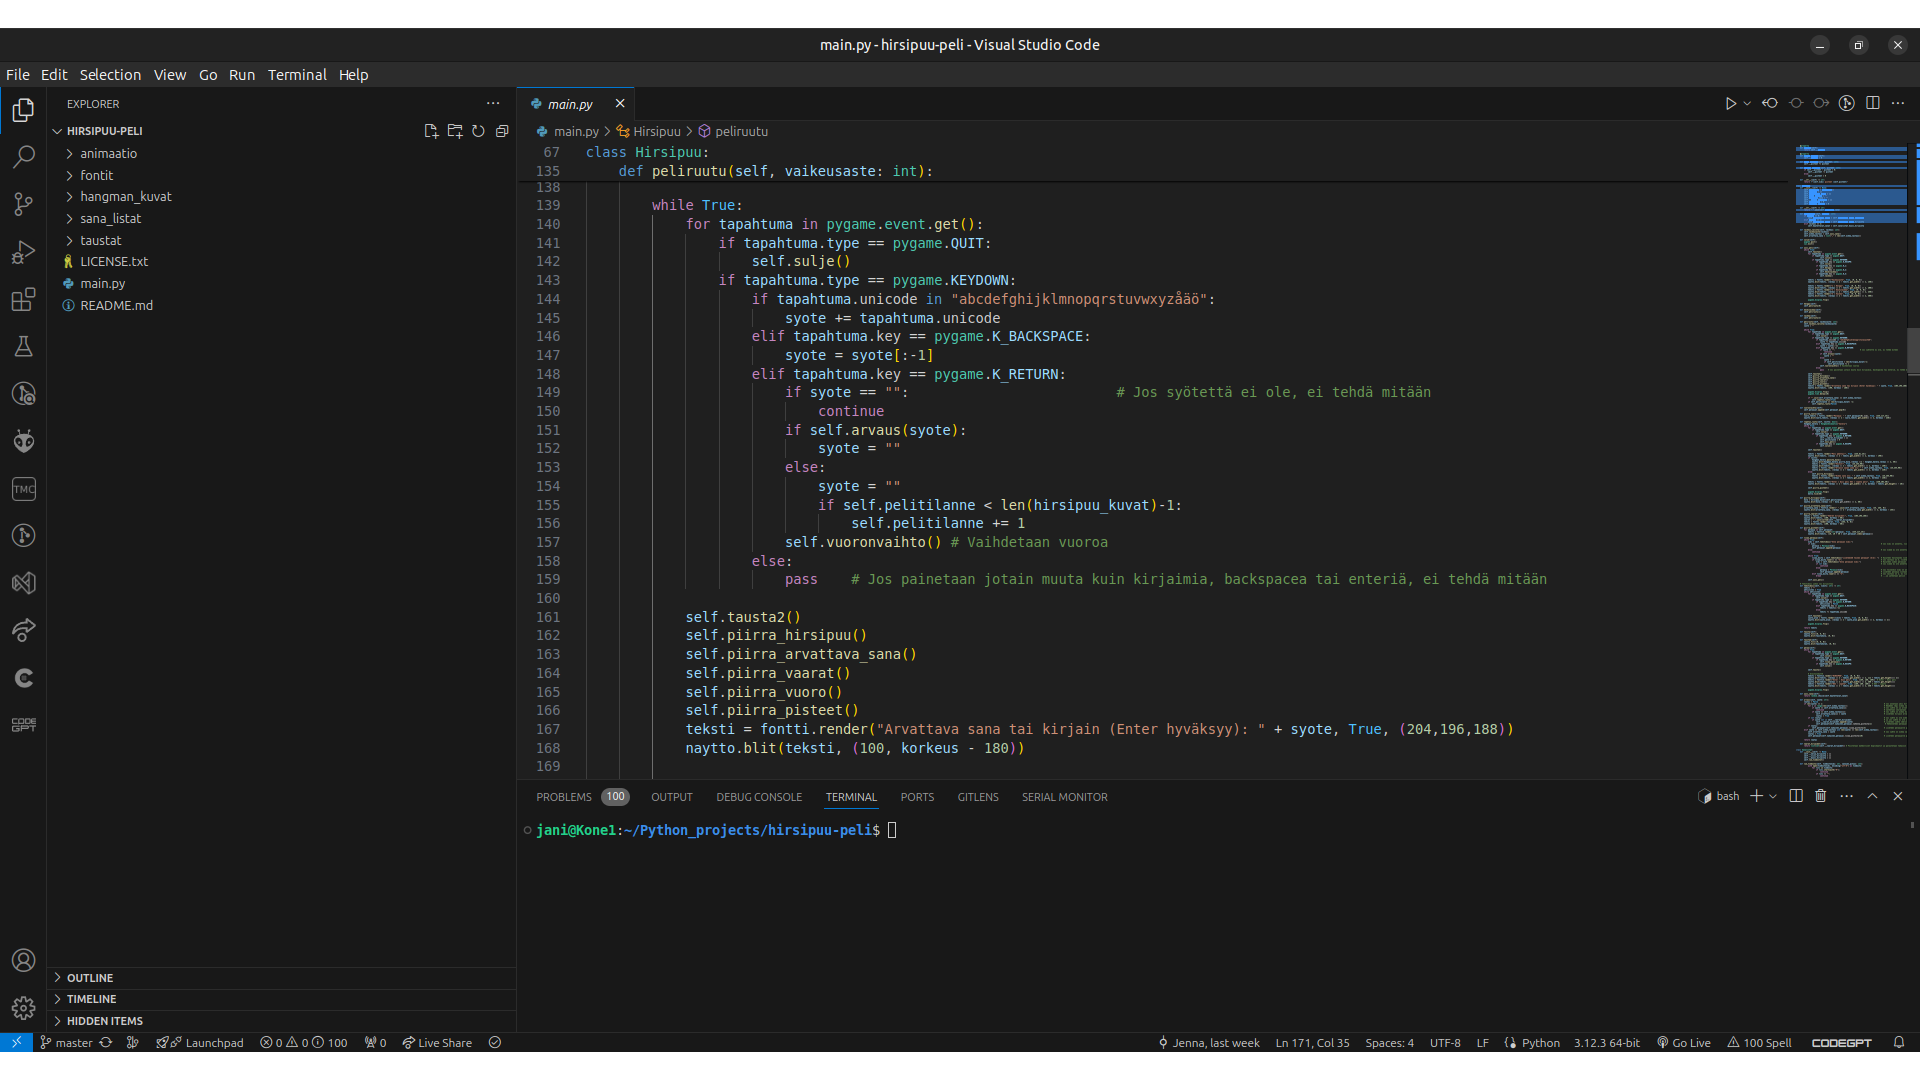The height and width of the screenshot is (1080, 1920).
Task: Switch to the DEBUG CONSOLE tab
Action: pyautogui.click(x=759, y=797)
